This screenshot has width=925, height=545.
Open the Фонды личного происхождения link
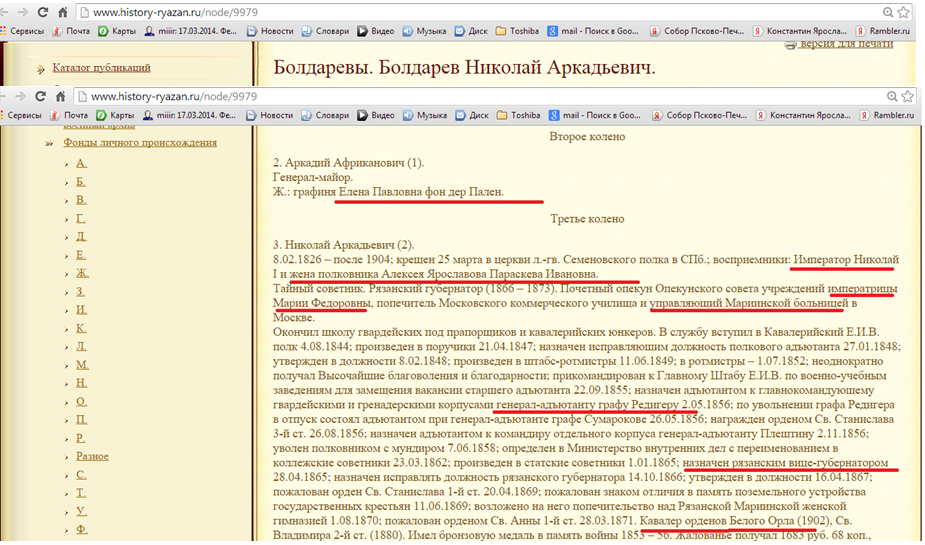click(140, 142)
